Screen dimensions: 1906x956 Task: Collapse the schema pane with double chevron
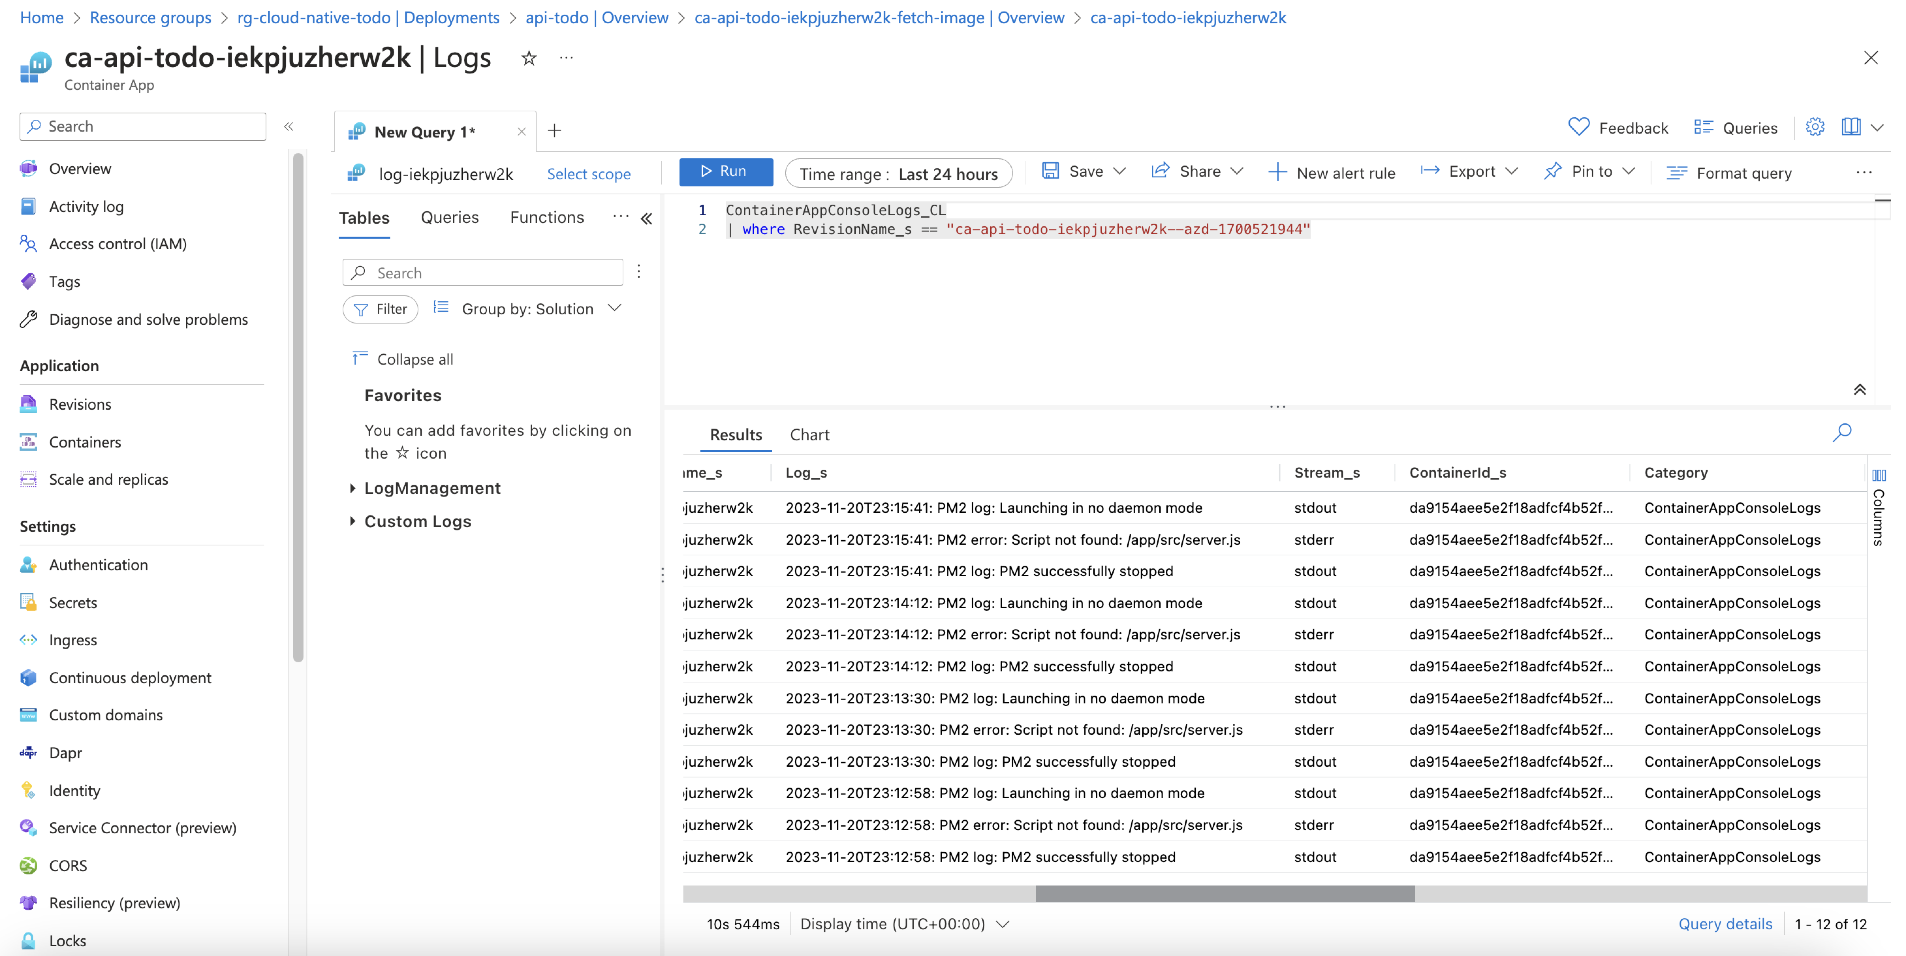click(x=647, y=218)
